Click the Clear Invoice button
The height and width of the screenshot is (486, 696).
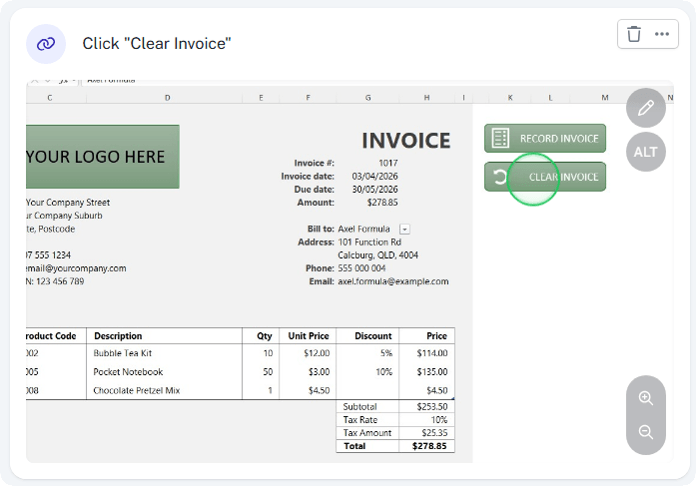545,177
